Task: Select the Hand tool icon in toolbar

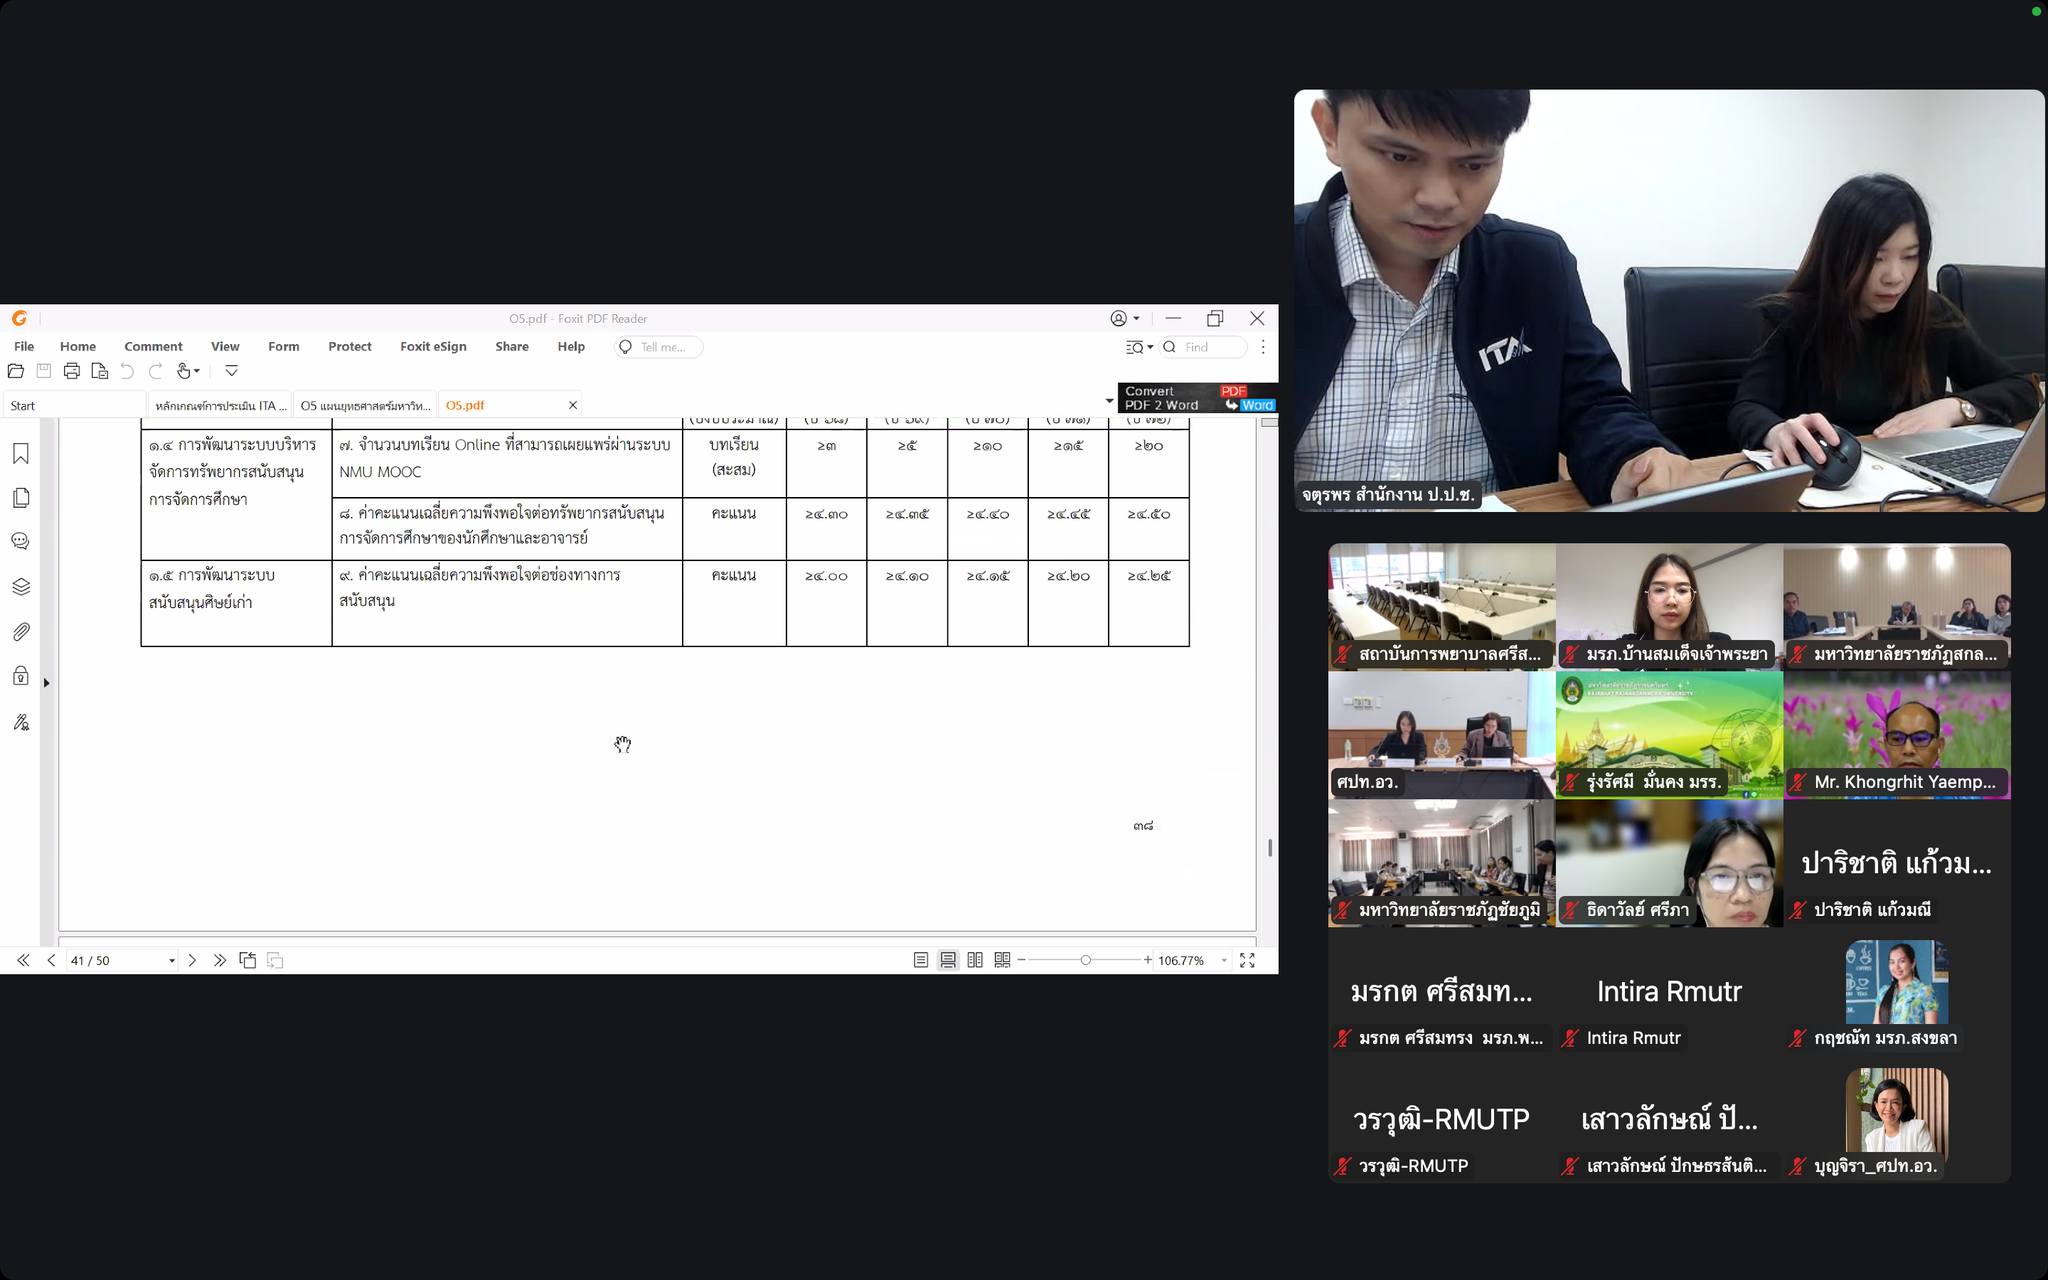Action: tap(183, 371)
